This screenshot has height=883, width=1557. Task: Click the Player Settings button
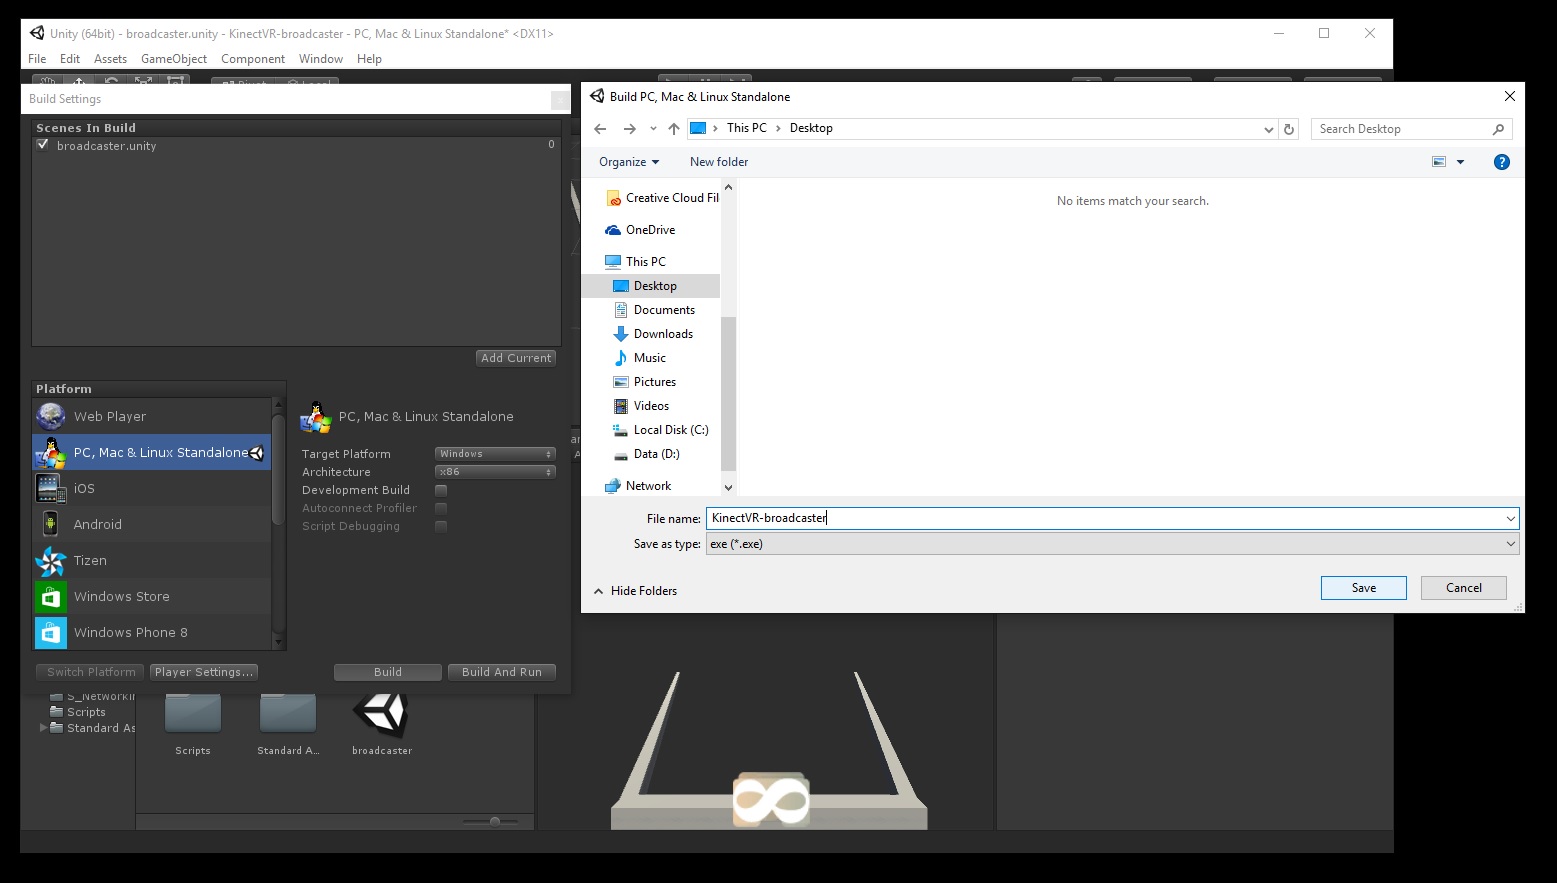click(x=204, y=672)
